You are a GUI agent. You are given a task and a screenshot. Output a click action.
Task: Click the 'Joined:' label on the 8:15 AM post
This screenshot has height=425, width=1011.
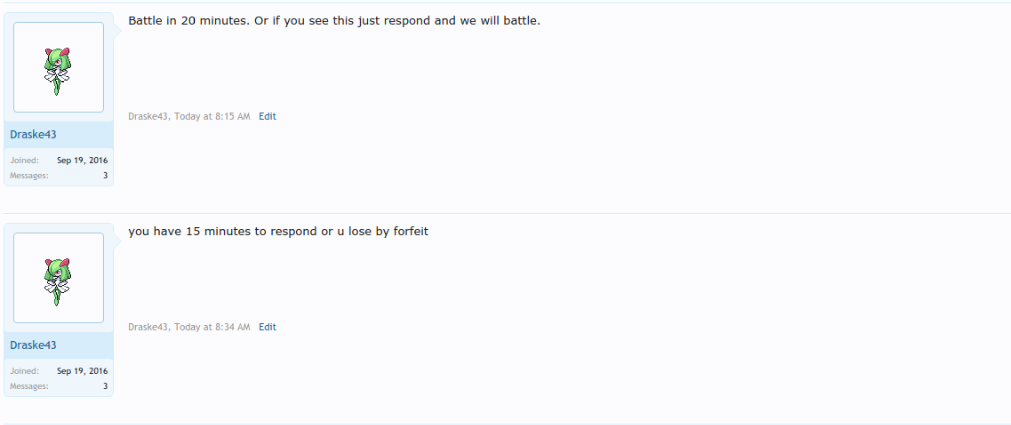[x=24, y=161]
